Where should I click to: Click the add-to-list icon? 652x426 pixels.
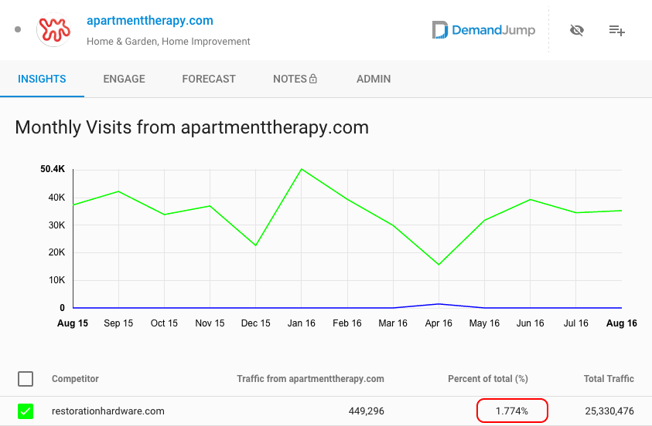coord(617,30)
